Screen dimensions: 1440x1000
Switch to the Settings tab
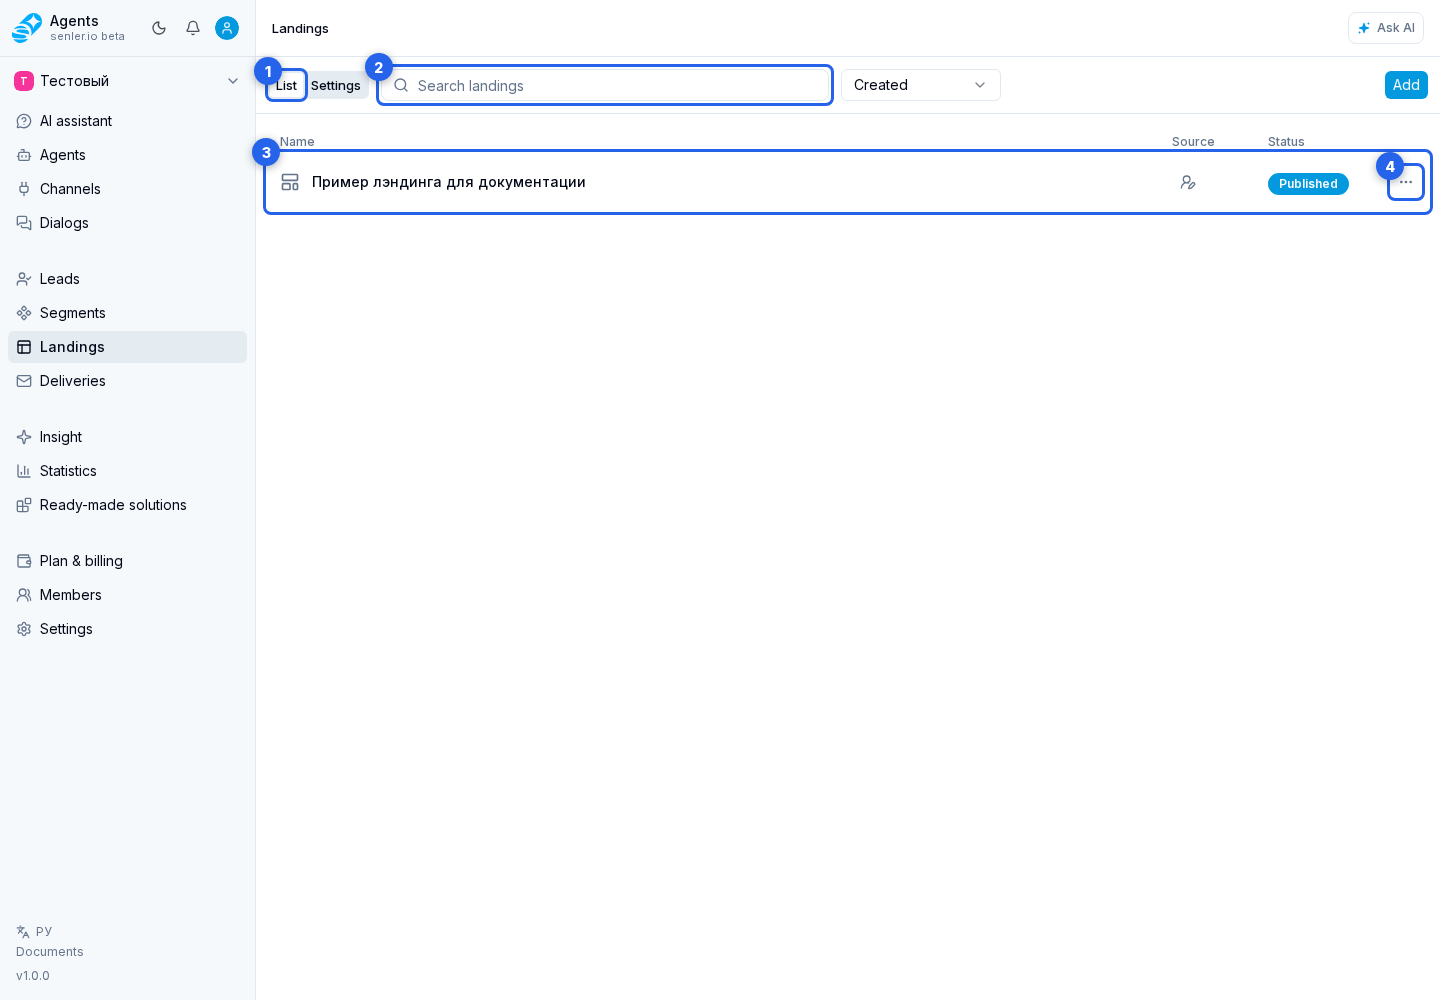(x=336, y=85)
